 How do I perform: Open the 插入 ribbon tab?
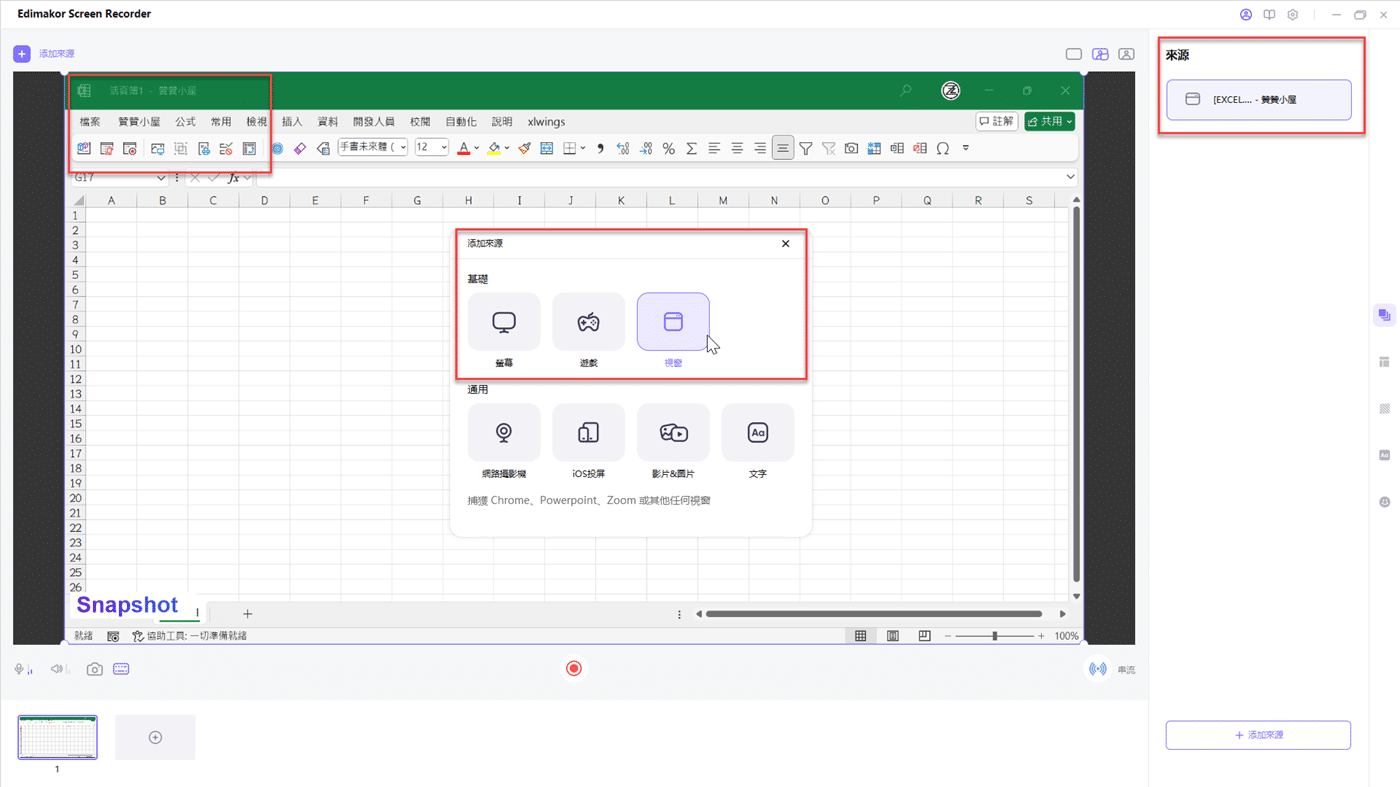click(292, 122)
